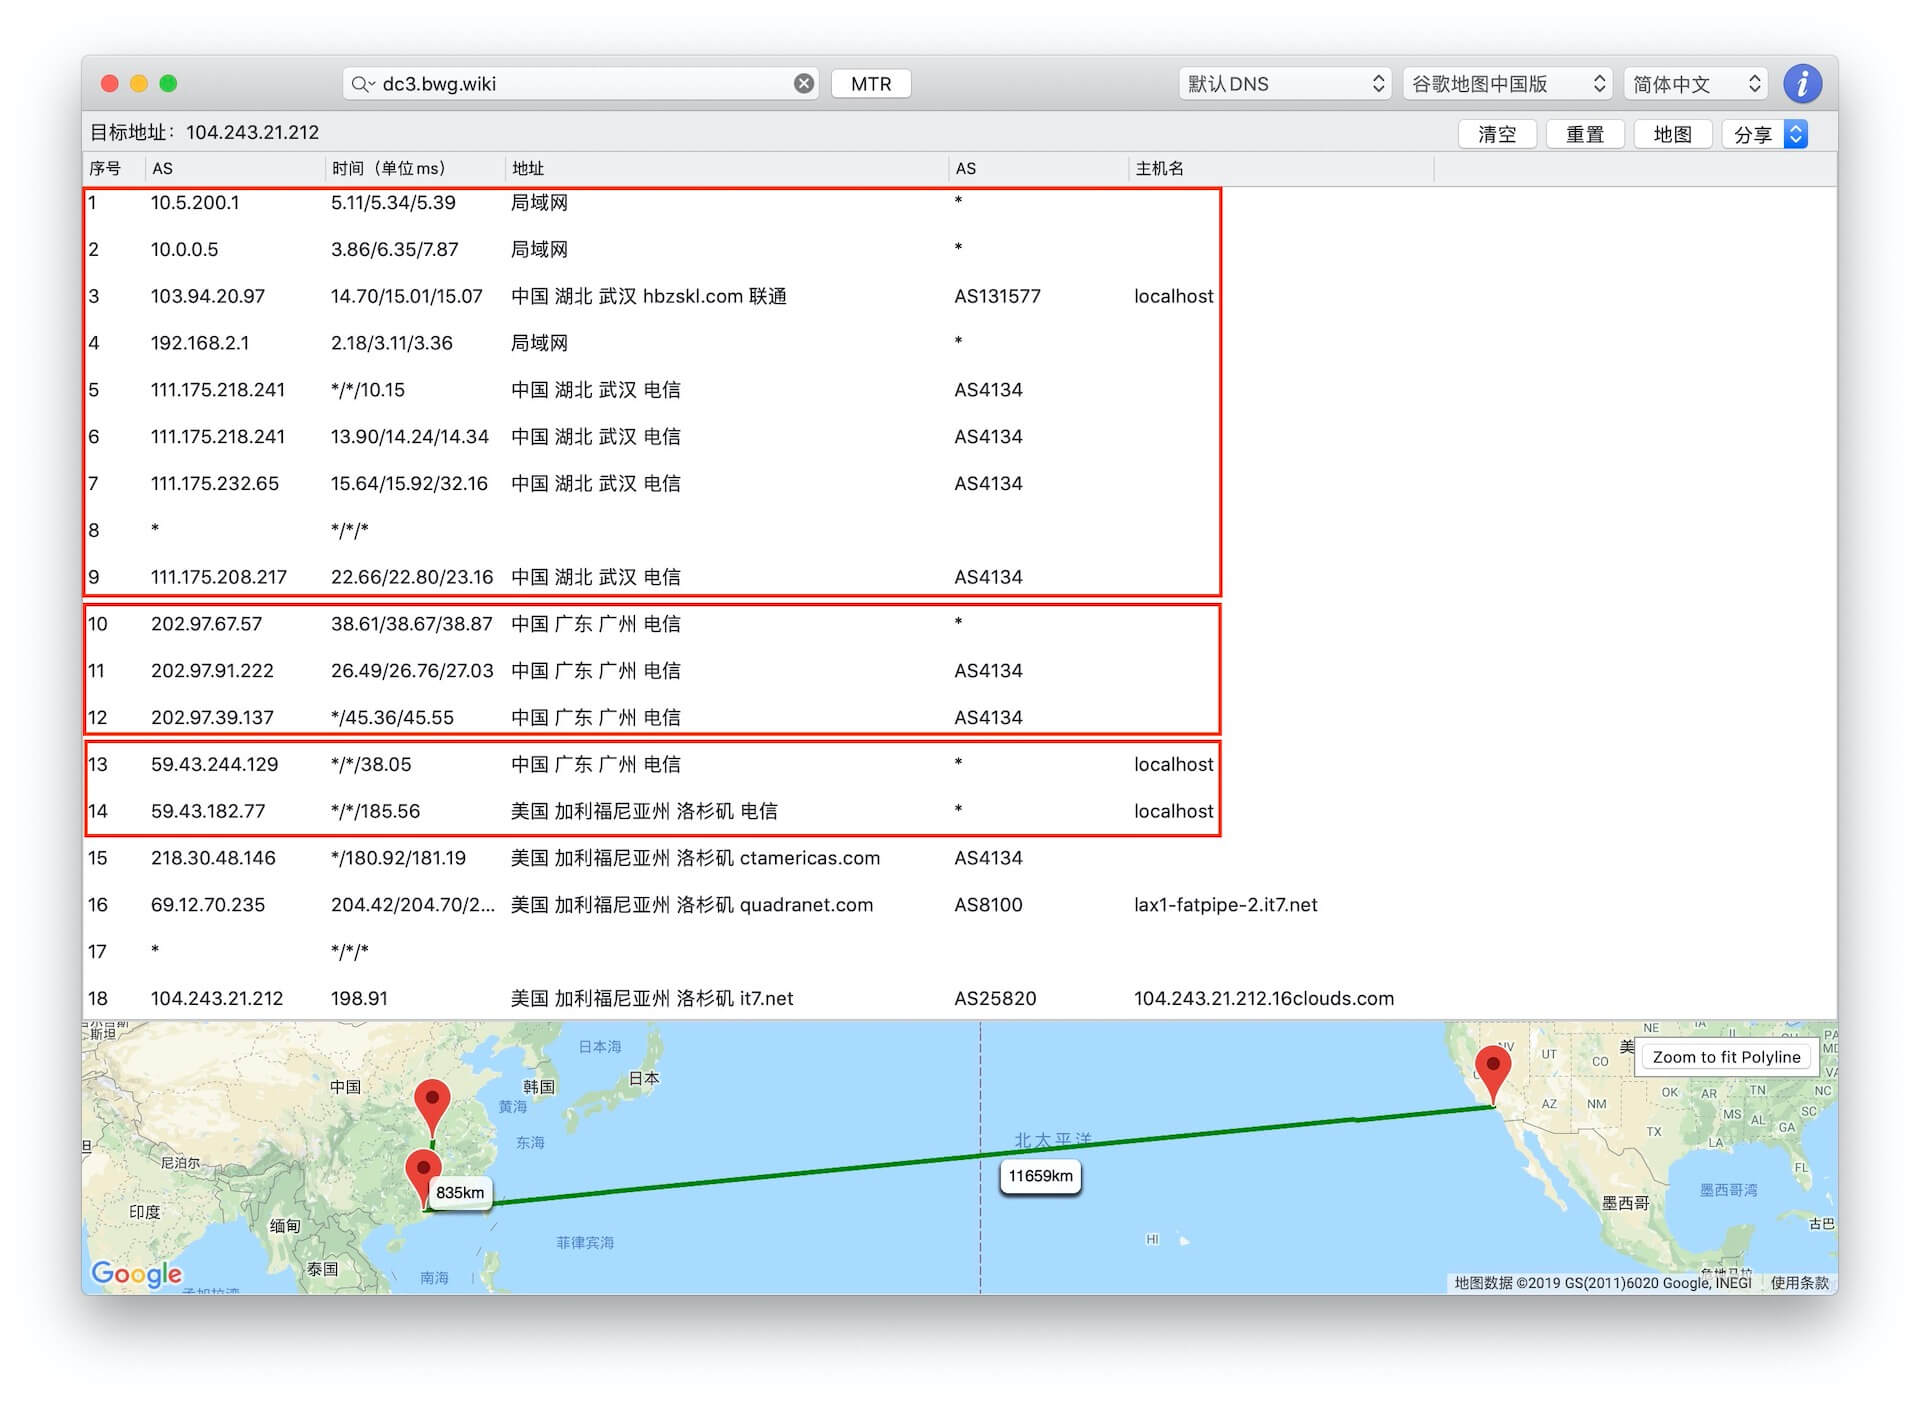Click the green fullscreen window button
Image resolution: width=1920 pixels, height=1403 pixels.
click(168, 84)
